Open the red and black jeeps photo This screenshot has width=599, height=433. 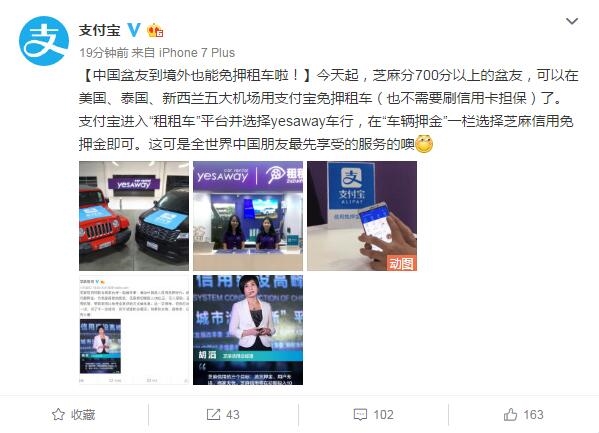pos(134,216)
